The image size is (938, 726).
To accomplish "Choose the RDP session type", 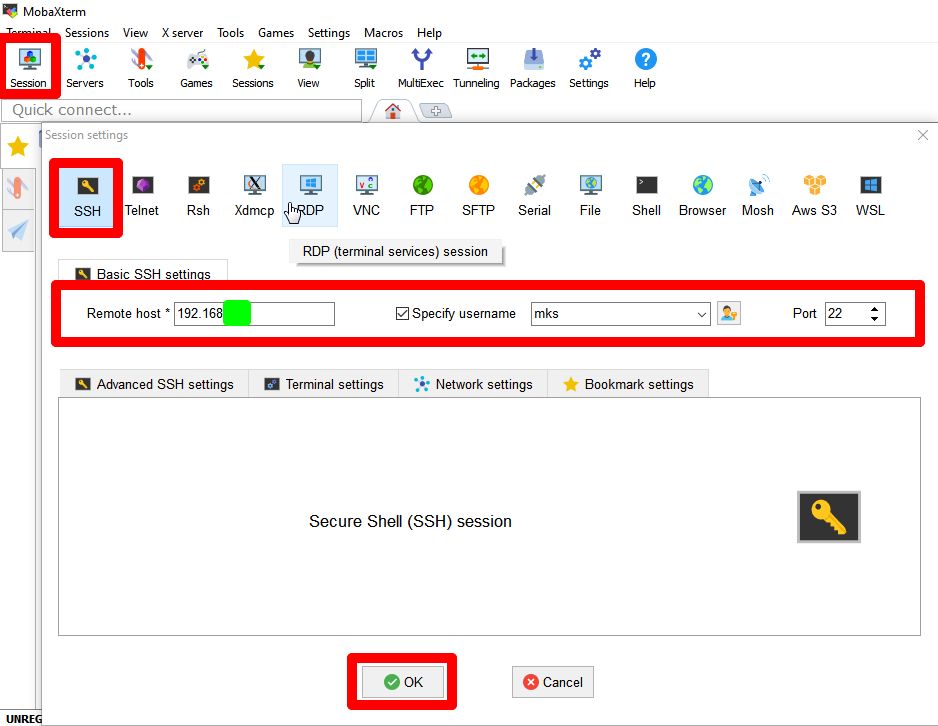I will (x=310, y=196).
